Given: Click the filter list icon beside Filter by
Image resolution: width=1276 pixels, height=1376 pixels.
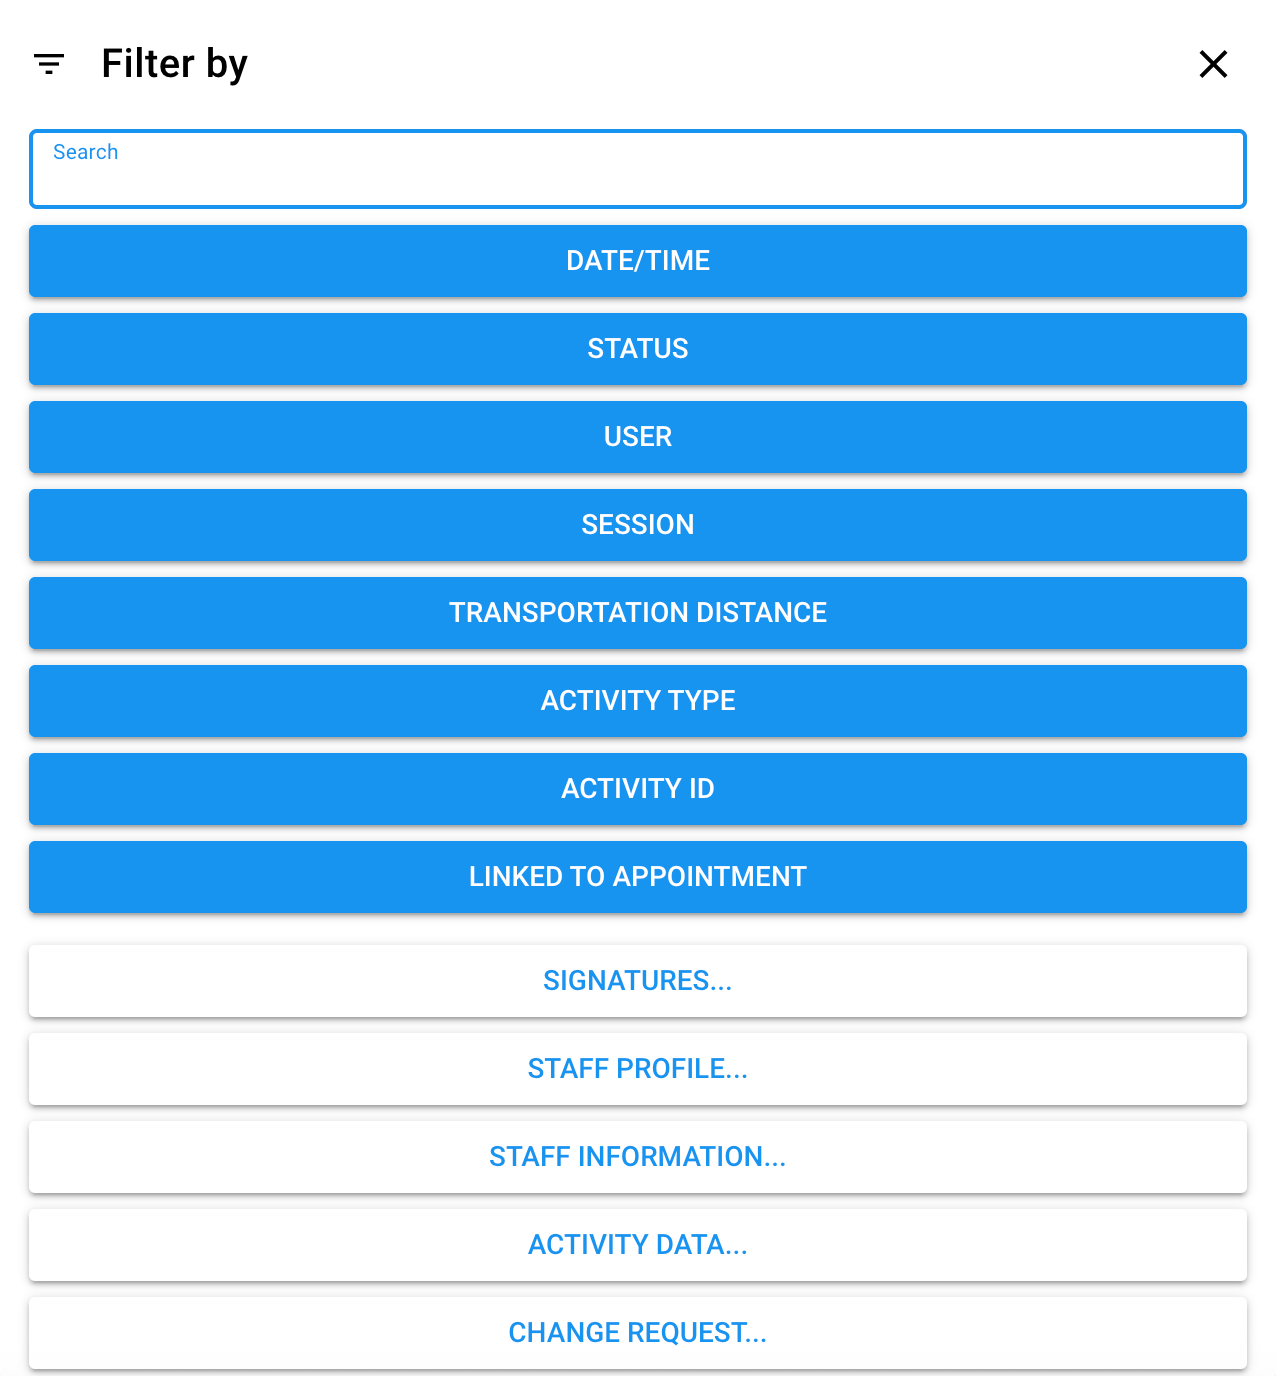Looking at the screenshot, I should (49, 64).
